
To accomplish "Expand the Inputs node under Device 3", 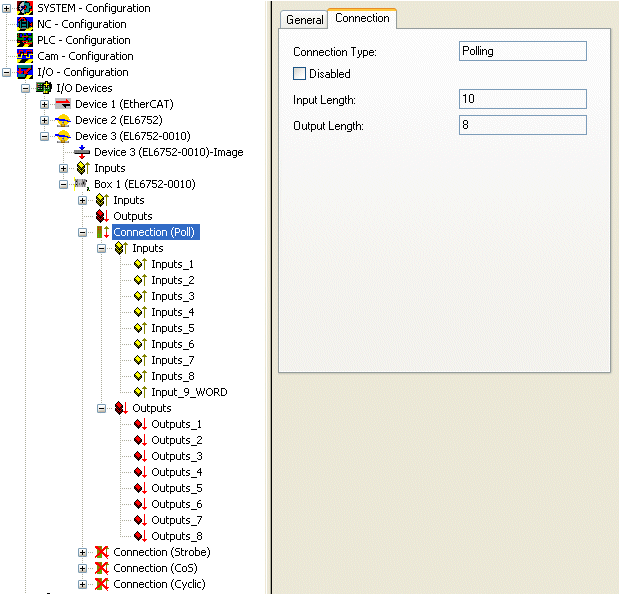I will pos(63,169).
